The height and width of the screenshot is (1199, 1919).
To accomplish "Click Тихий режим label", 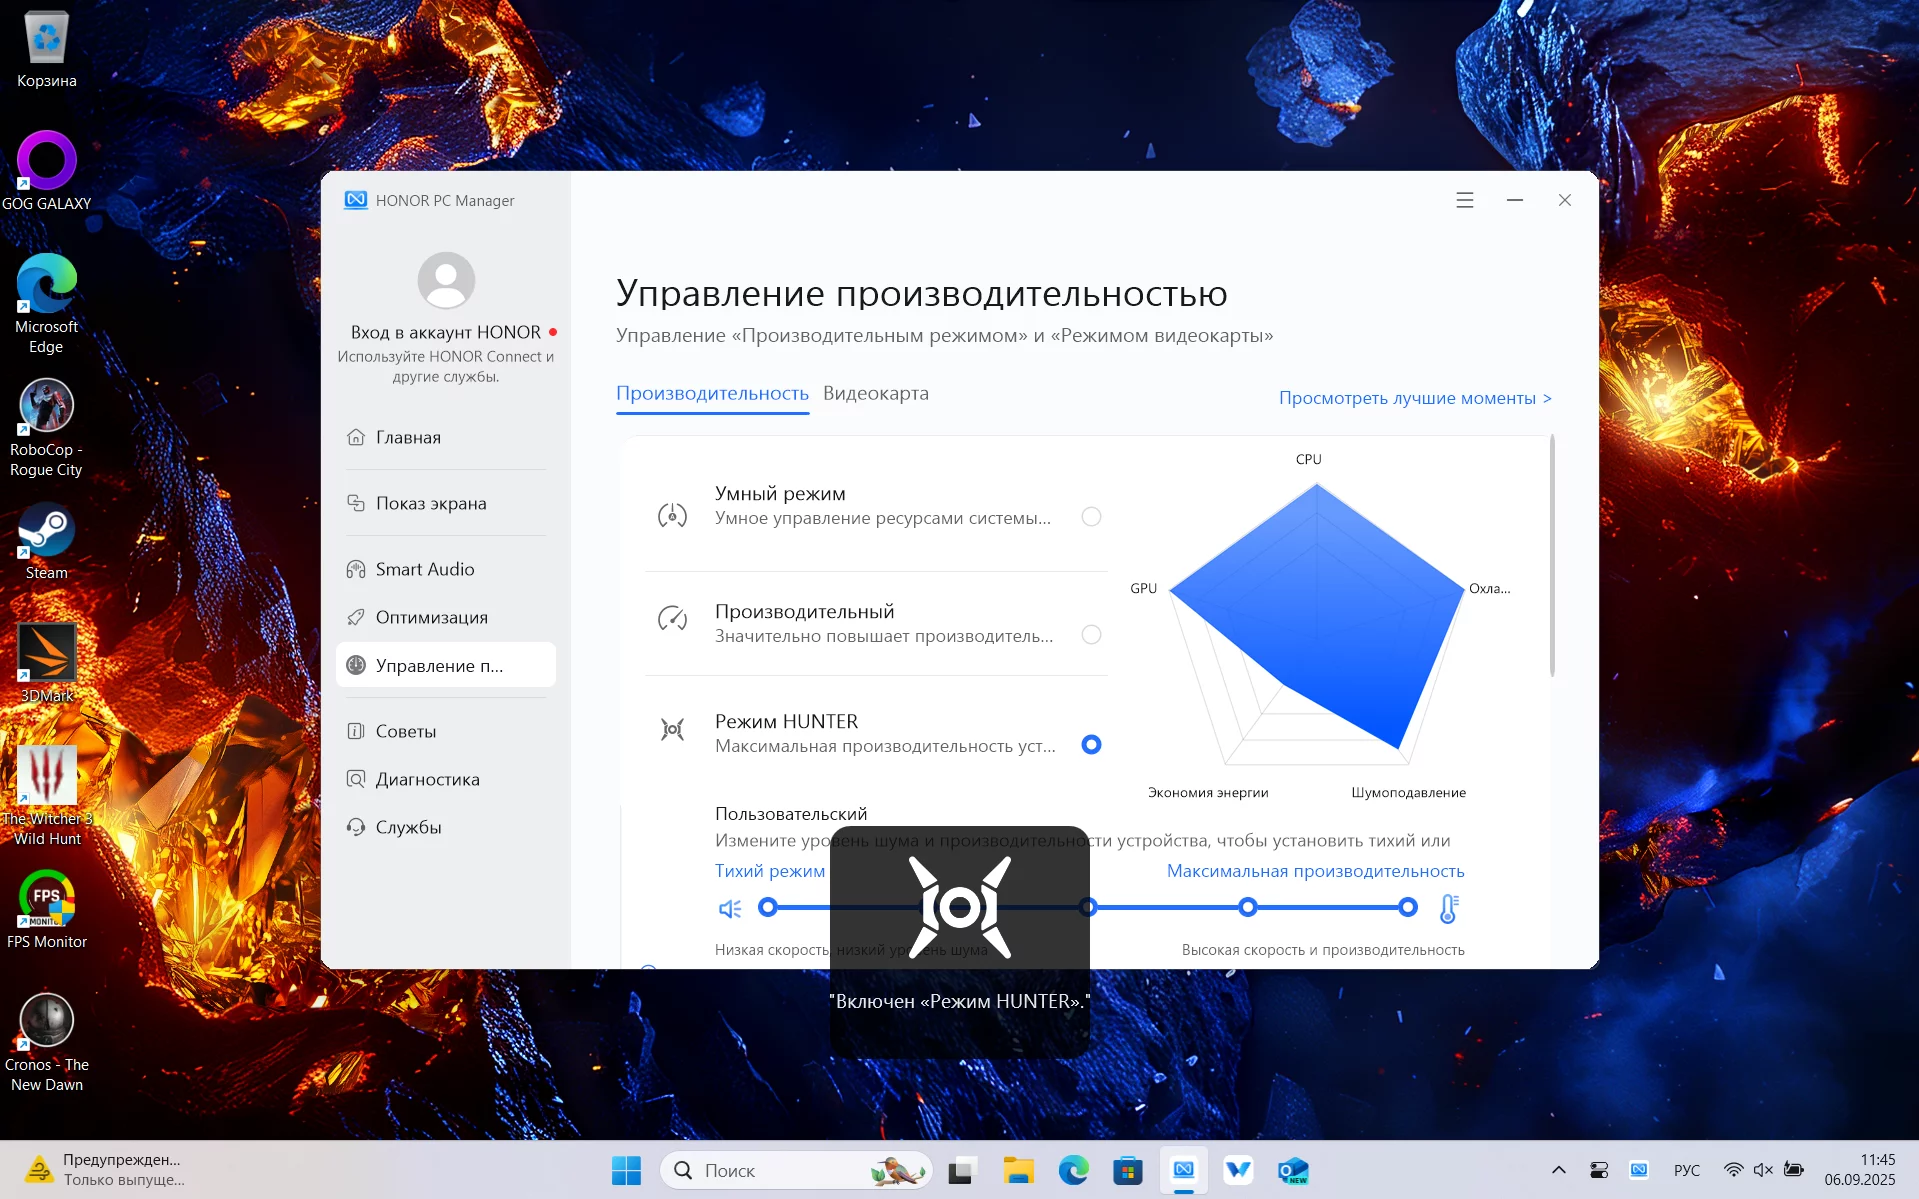I will pos(770,871).
